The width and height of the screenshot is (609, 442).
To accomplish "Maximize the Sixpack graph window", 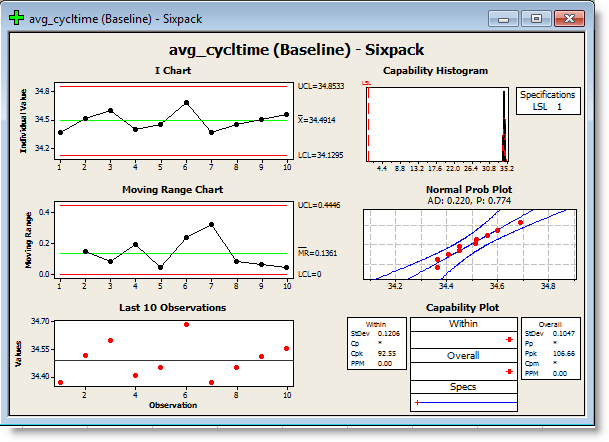I will [x=536, y=18].
